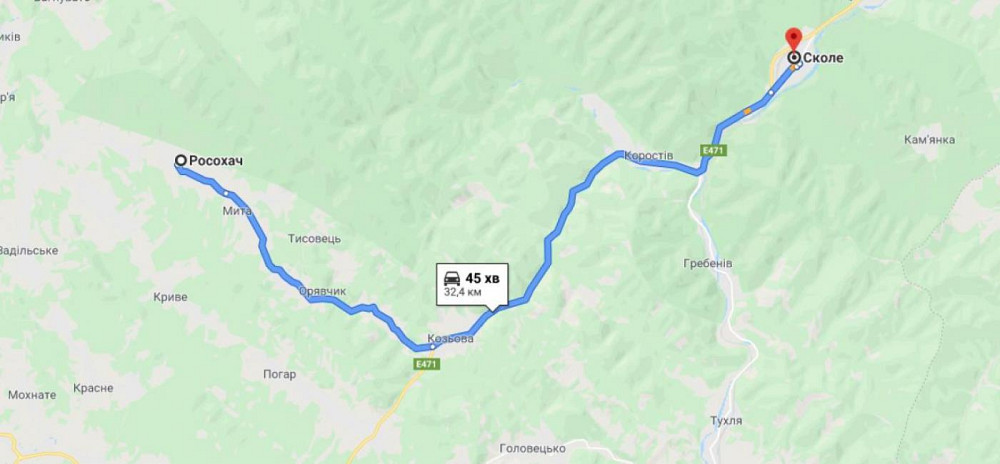Screen dimensions: 1000x464
Task: Click the white waypoint dot near Мита
Action: tap(226, 192)
